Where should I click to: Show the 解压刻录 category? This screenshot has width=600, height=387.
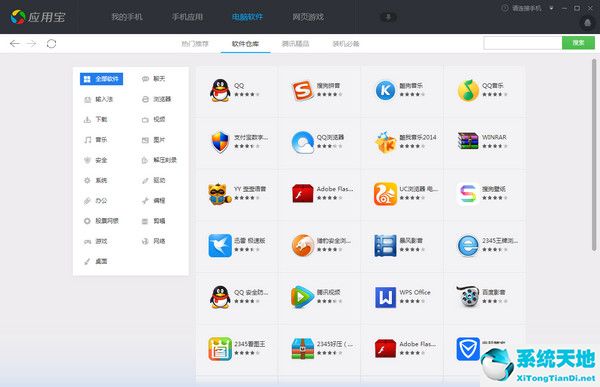[159, 160]
